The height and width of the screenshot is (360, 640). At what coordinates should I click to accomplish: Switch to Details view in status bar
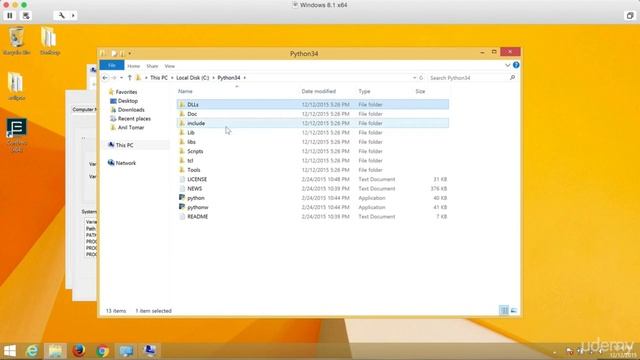[x=504, y=311]
